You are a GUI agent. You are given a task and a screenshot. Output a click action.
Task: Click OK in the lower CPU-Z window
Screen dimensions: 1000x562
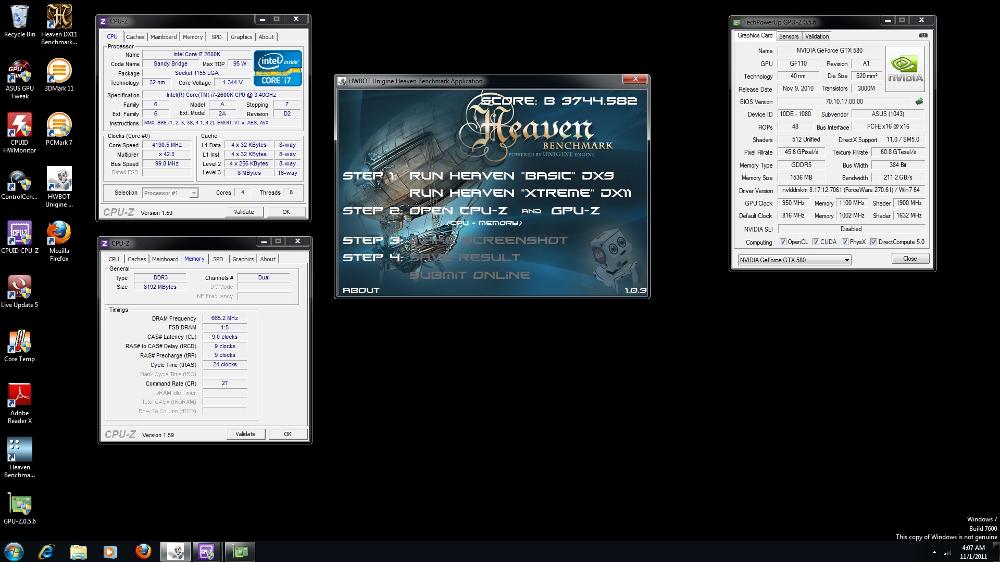(288, 434)
